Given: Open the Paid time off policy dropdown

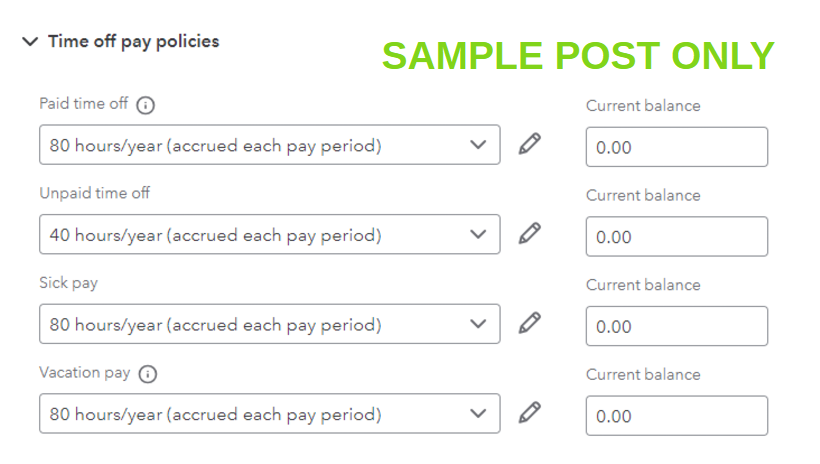Looking at the screenshot, I should coord(269,145).
